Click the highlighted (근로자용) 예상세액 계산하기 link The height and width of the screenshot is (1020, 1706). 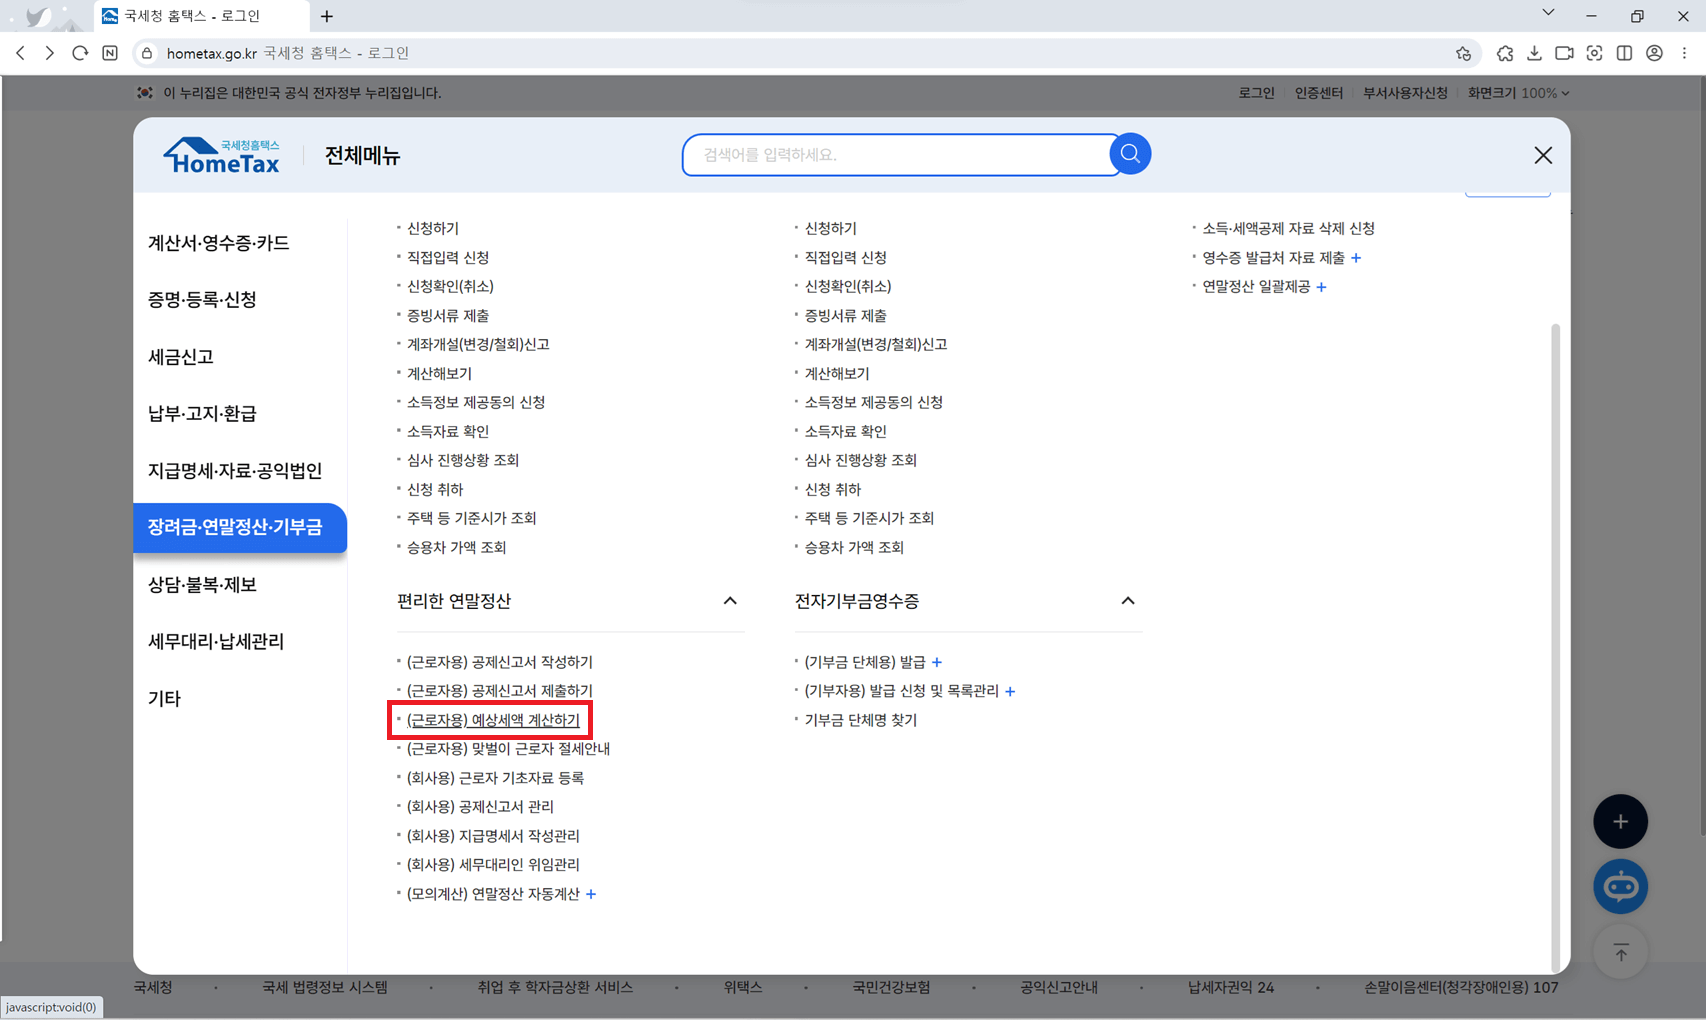[x=489, y=719]
